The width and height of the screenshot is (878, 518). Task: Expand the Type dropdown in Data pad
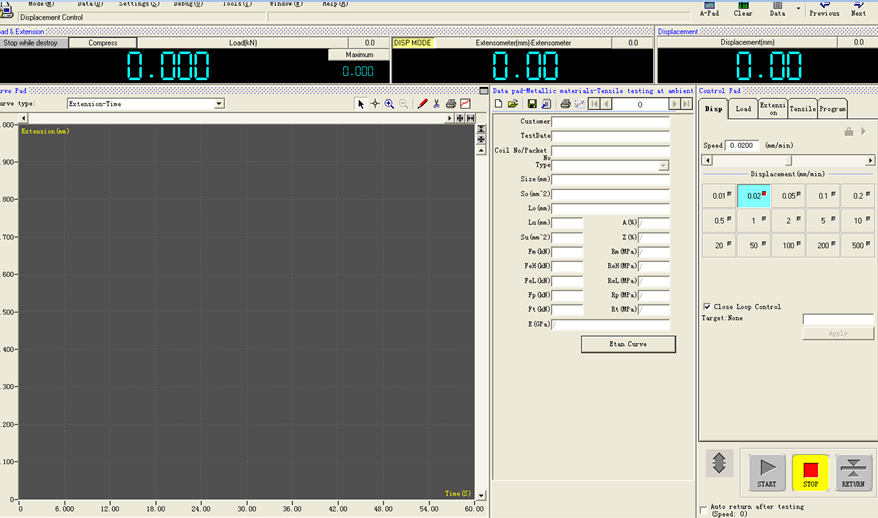click(x=664, y=166)
